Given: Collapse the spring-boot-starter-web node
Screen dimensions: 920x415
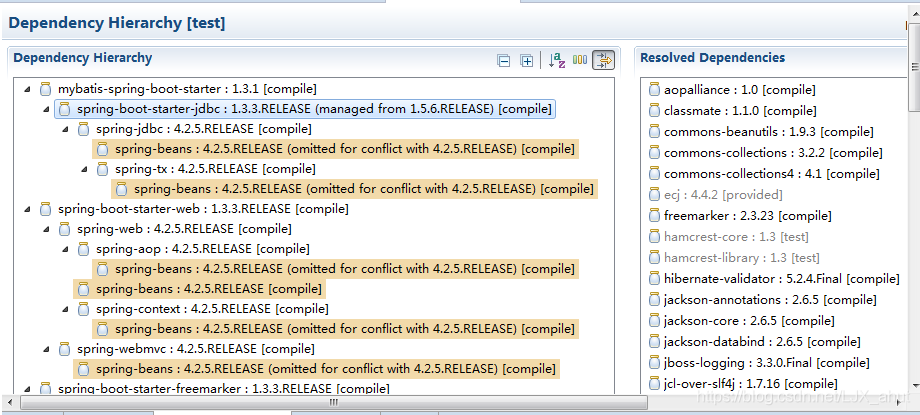Looking at the screenshot, I should point(27,209).
